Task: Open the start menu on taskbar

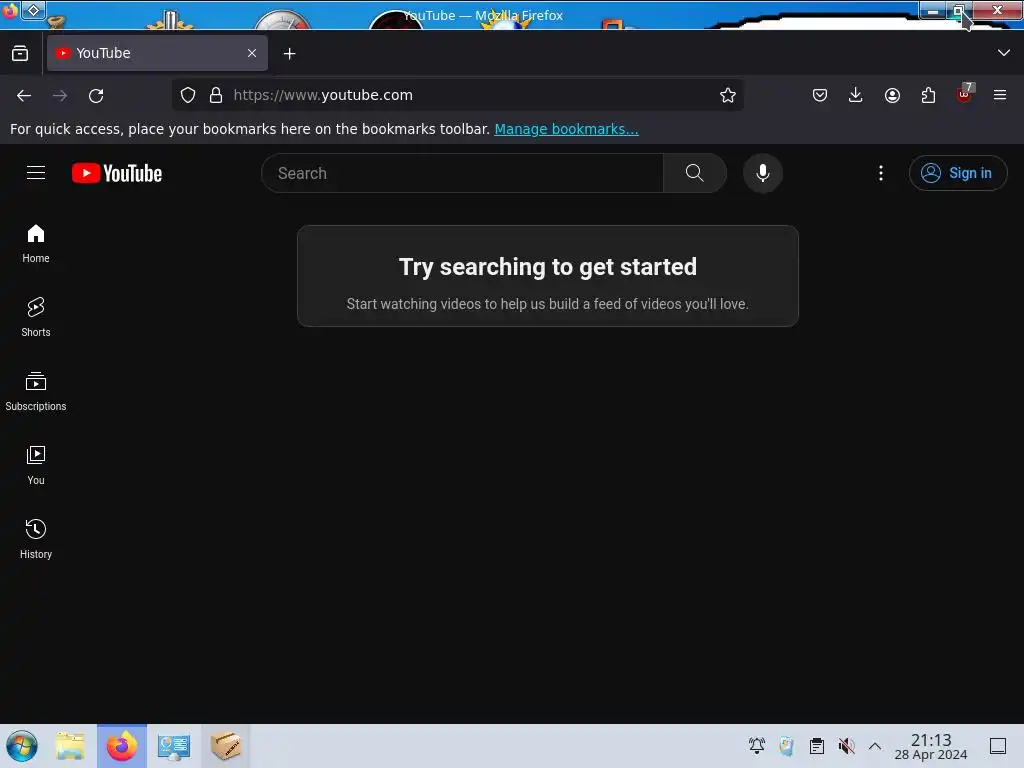Action: pyautogui.click(x=22, y=746)
